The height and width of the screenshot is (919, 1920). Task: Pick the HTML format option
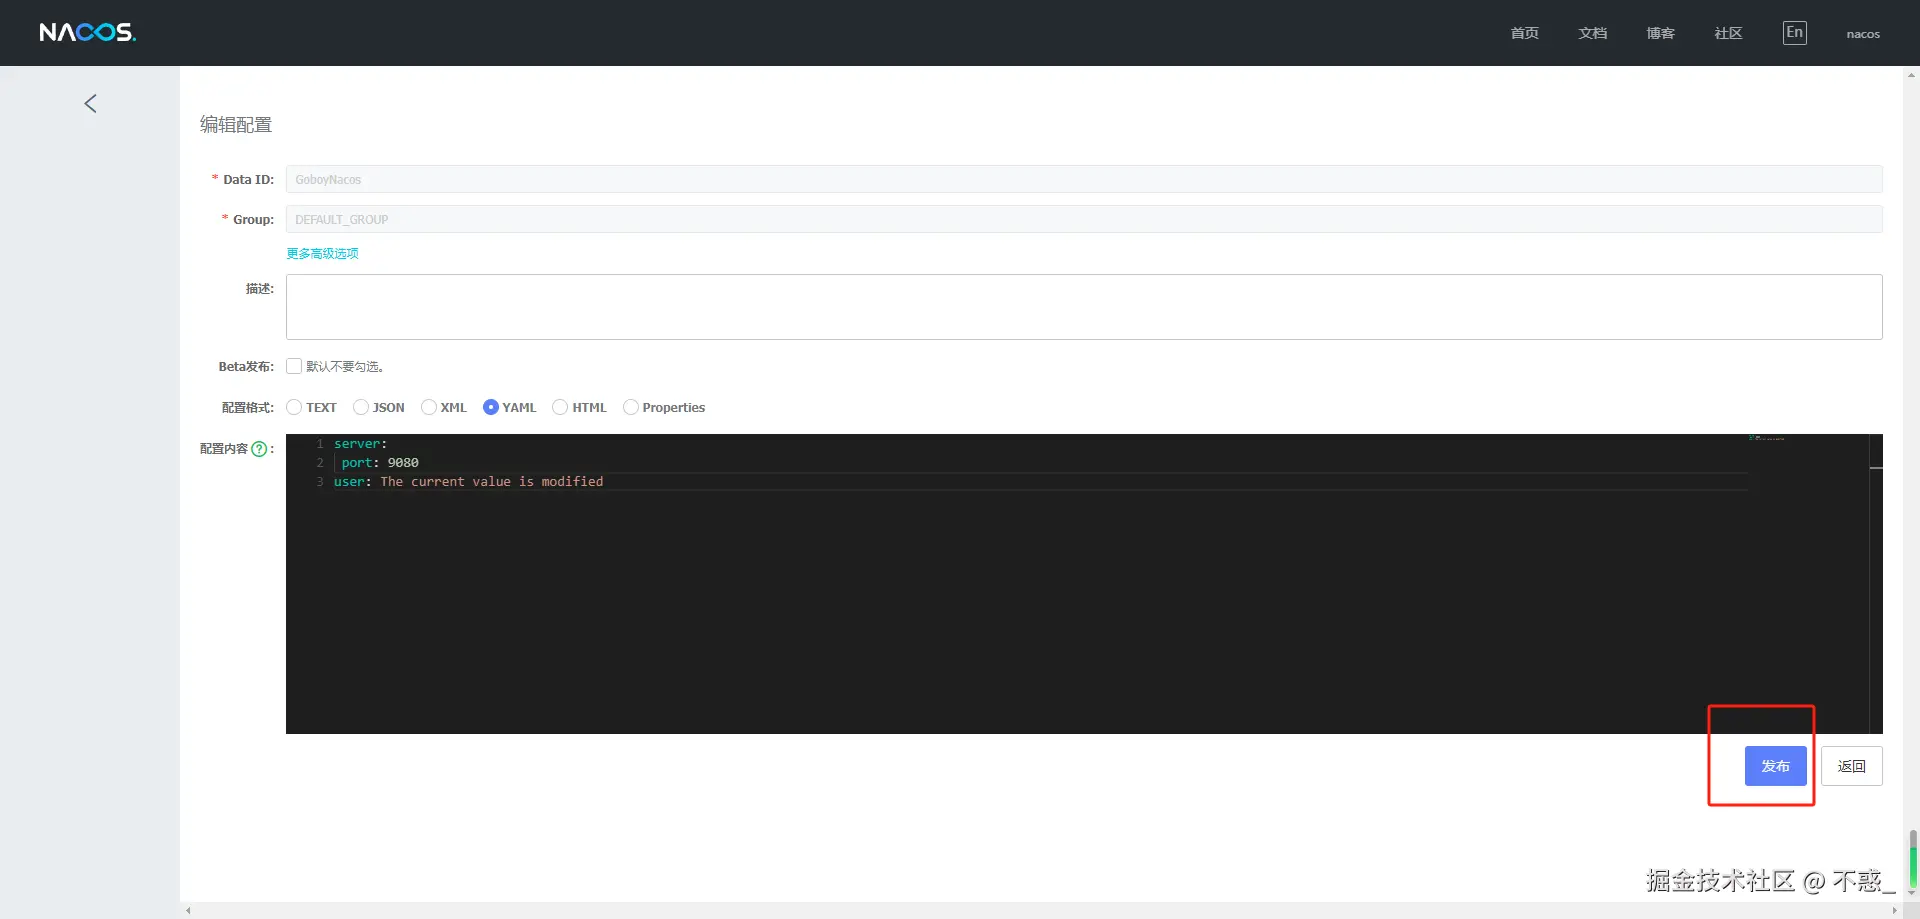[560, 407]
